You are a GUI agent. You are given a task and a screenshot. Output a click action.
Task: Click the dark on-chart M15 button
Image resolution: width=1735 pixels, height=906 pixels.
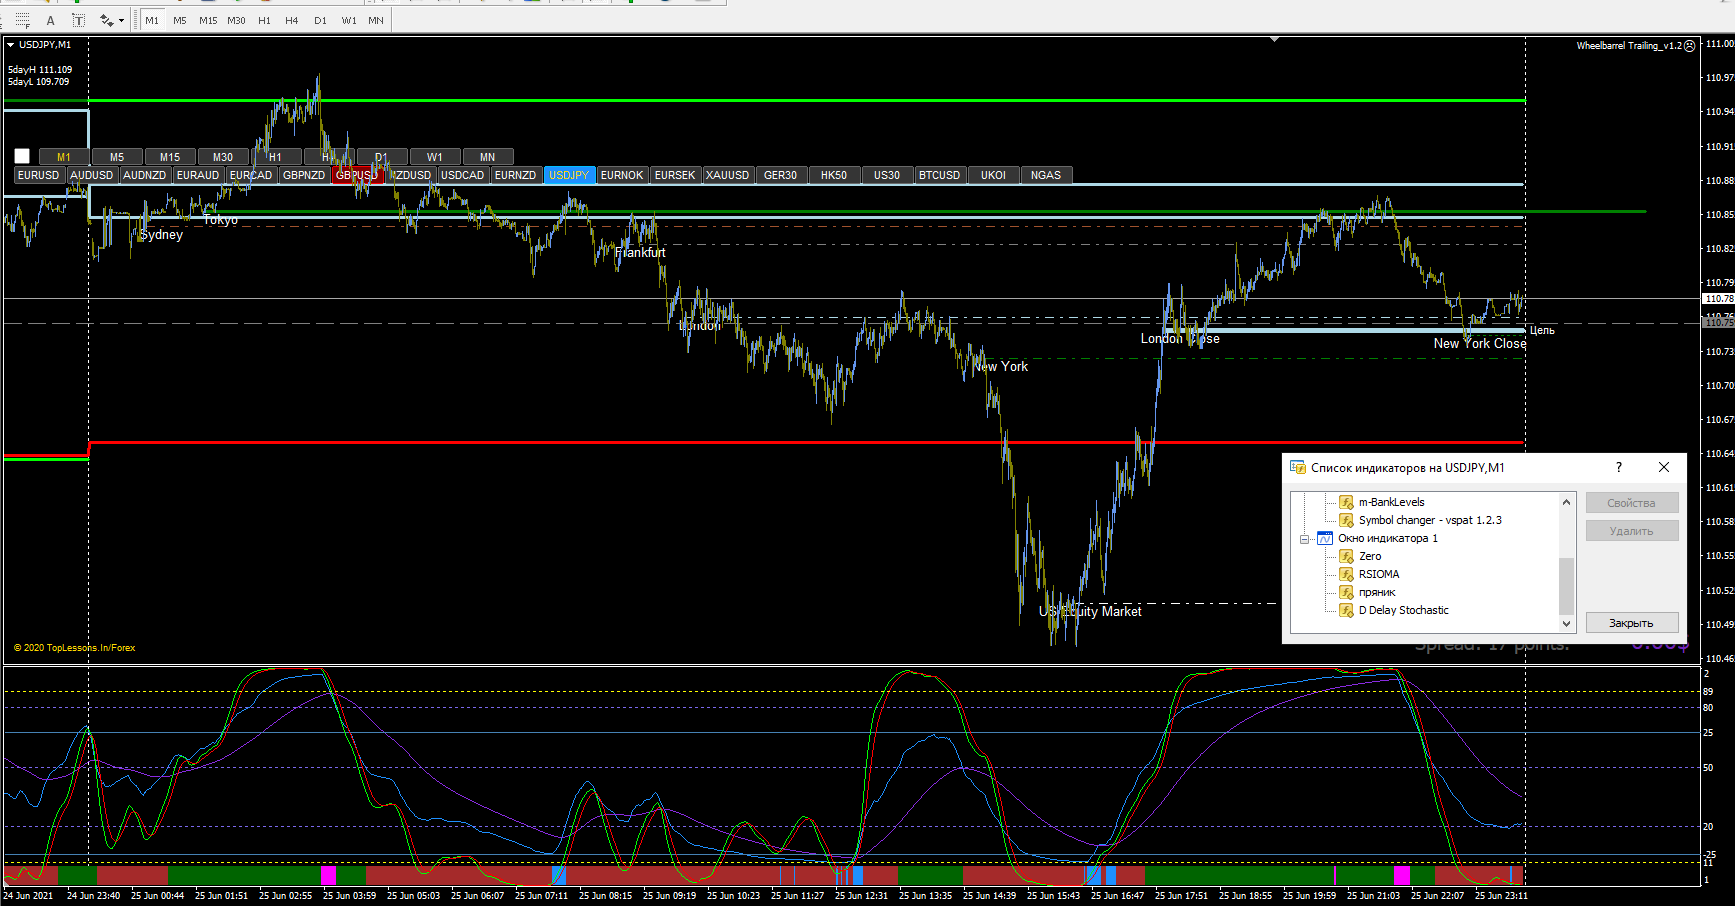pos(170,157)
